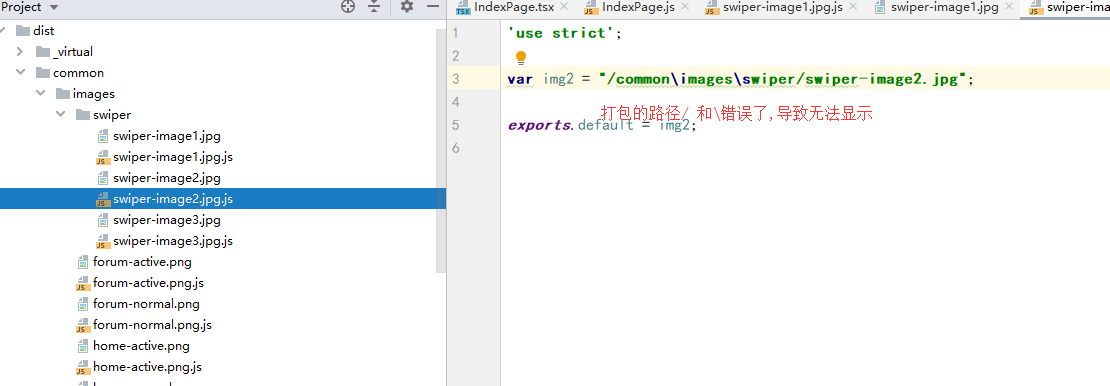The image size is (1110, 386).
Task: Click the locate/select opened file target icon
Action: point(348,7)
